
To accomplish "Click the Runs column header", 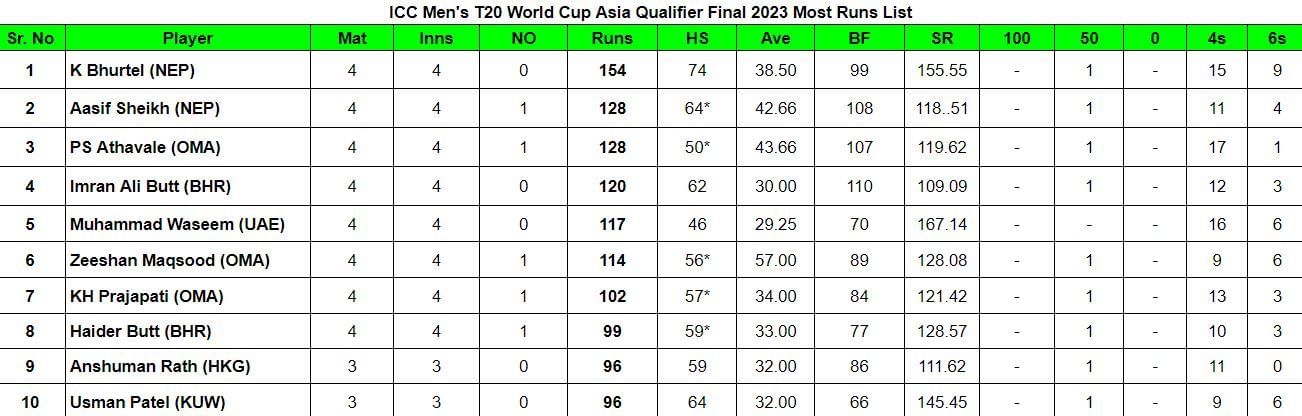I will [612, 39].
